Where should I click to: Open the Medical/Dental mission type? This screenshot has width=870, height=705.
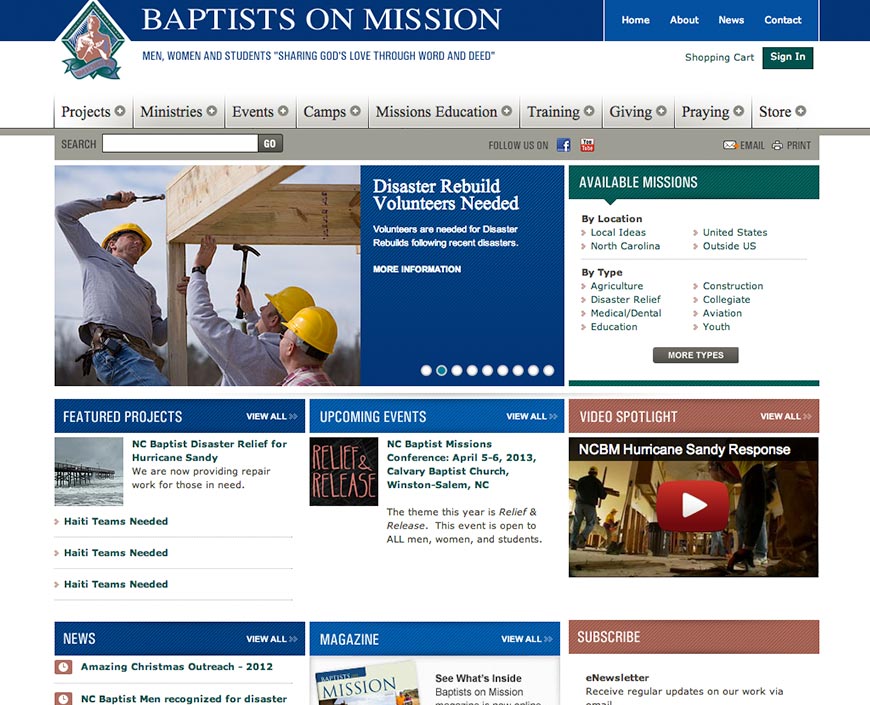pos(626,313)
